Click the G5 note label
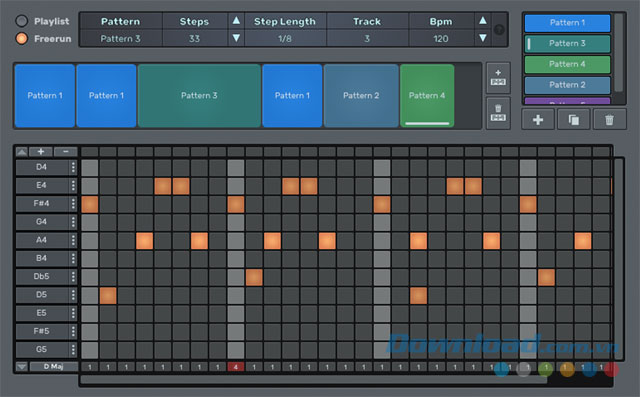This screenshot has height=397, width=640. click(41, 350)
